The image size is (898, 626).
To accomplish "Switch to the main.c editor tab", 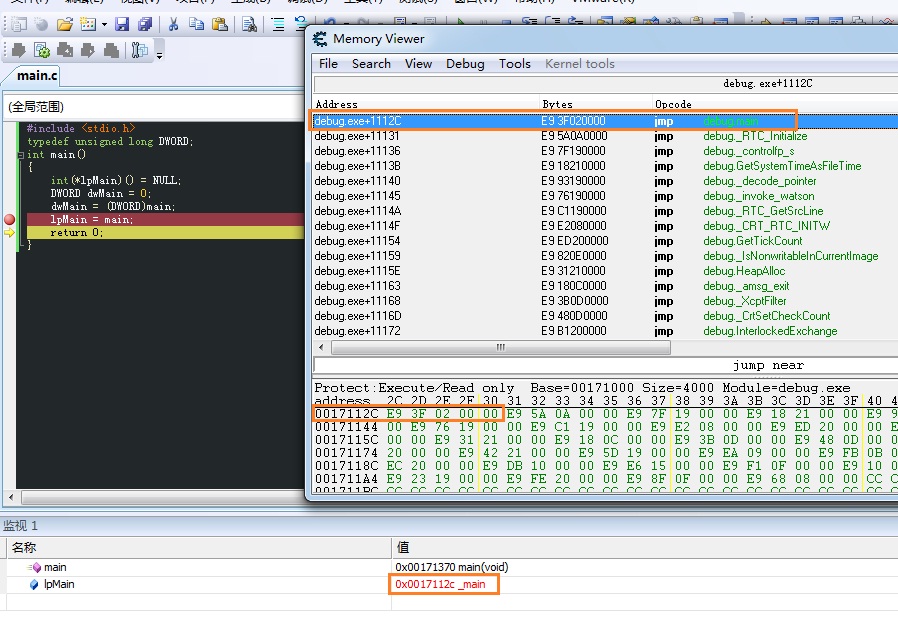I will (38, 76).
